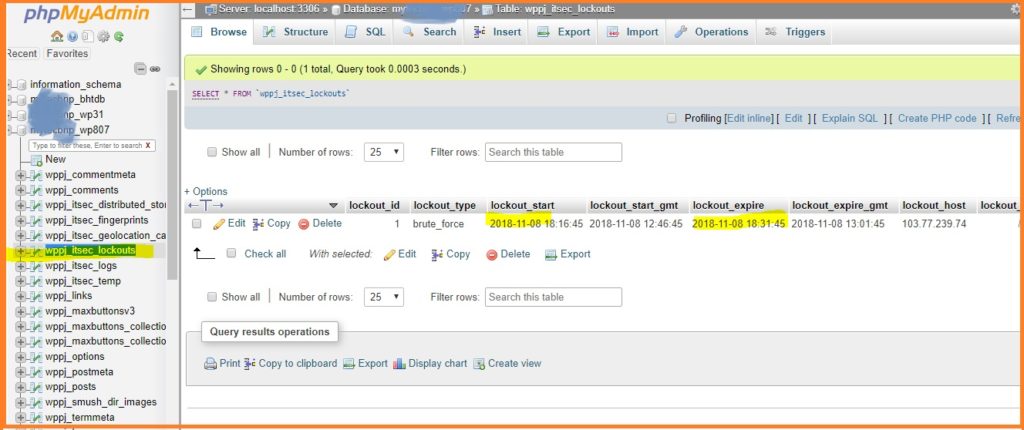
Task: Toggle the row 1 selection checkbox
Action: pyautogui.click(x=197, y=223)
